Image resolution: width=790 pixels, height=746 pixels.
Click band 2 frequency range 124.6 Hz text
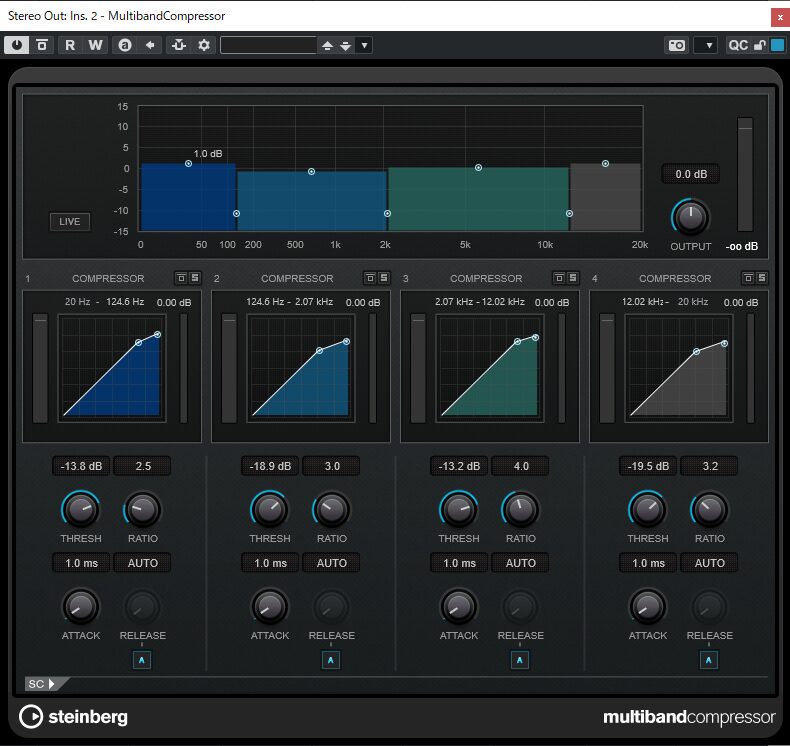coord(265,302)
